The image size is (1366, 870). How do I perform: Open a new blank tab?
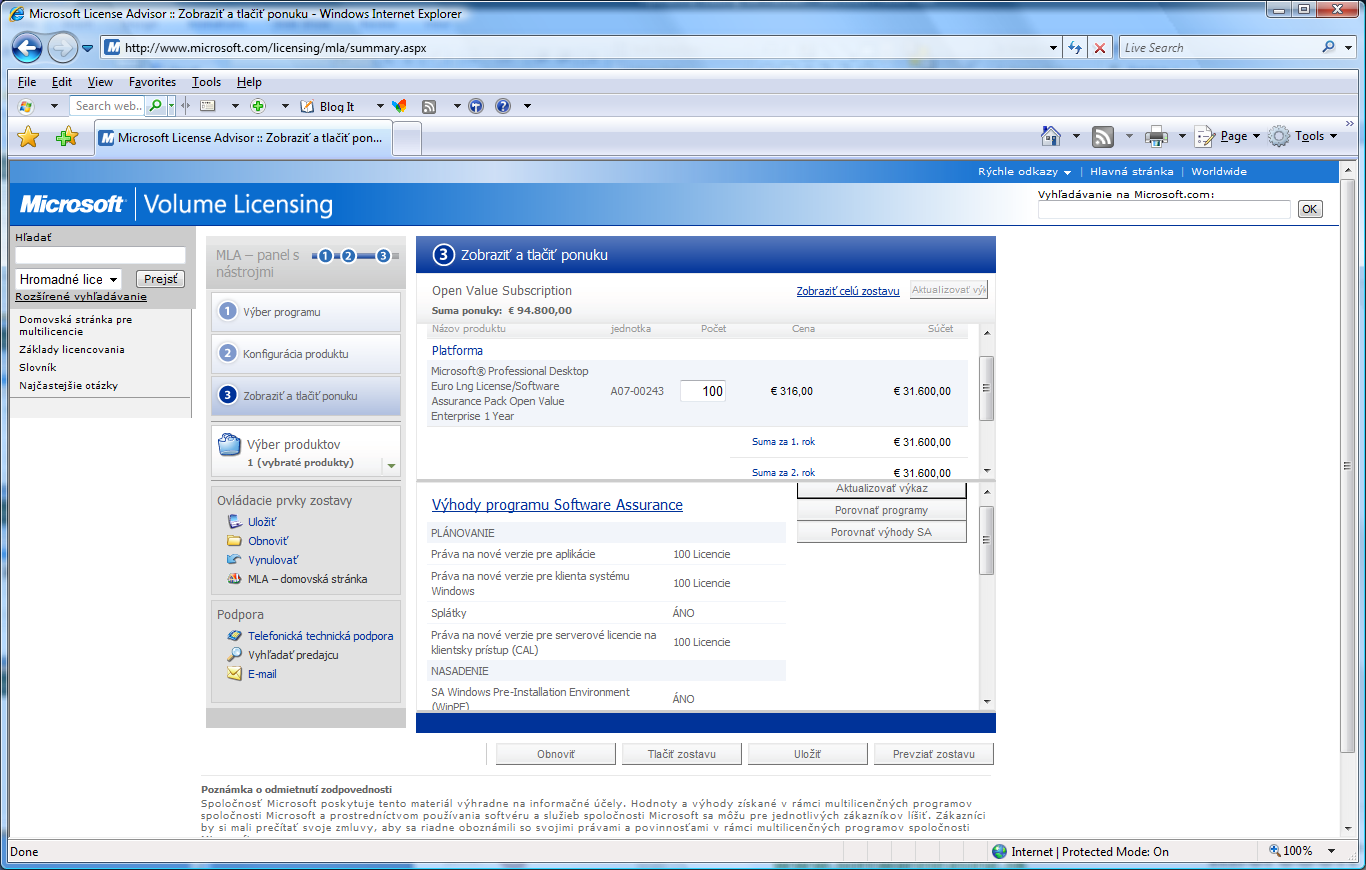(406, 139)
